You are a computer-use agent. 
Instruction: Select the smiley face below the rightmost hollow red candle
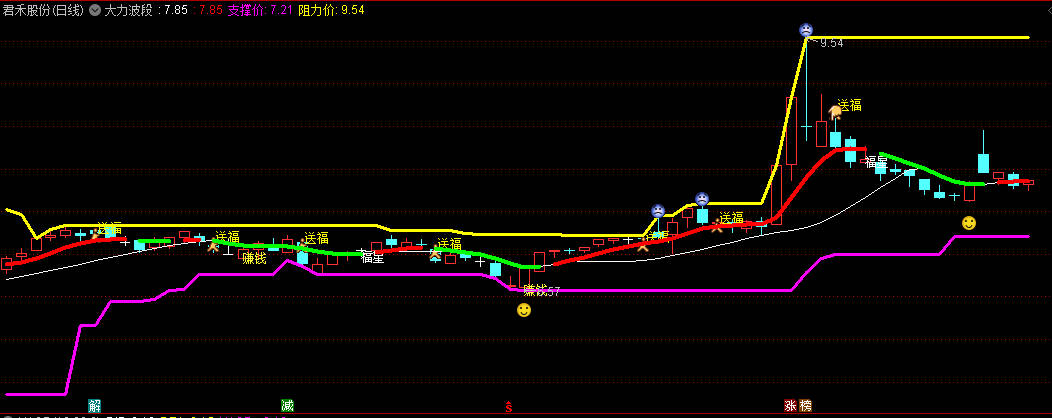coord(969,223)
